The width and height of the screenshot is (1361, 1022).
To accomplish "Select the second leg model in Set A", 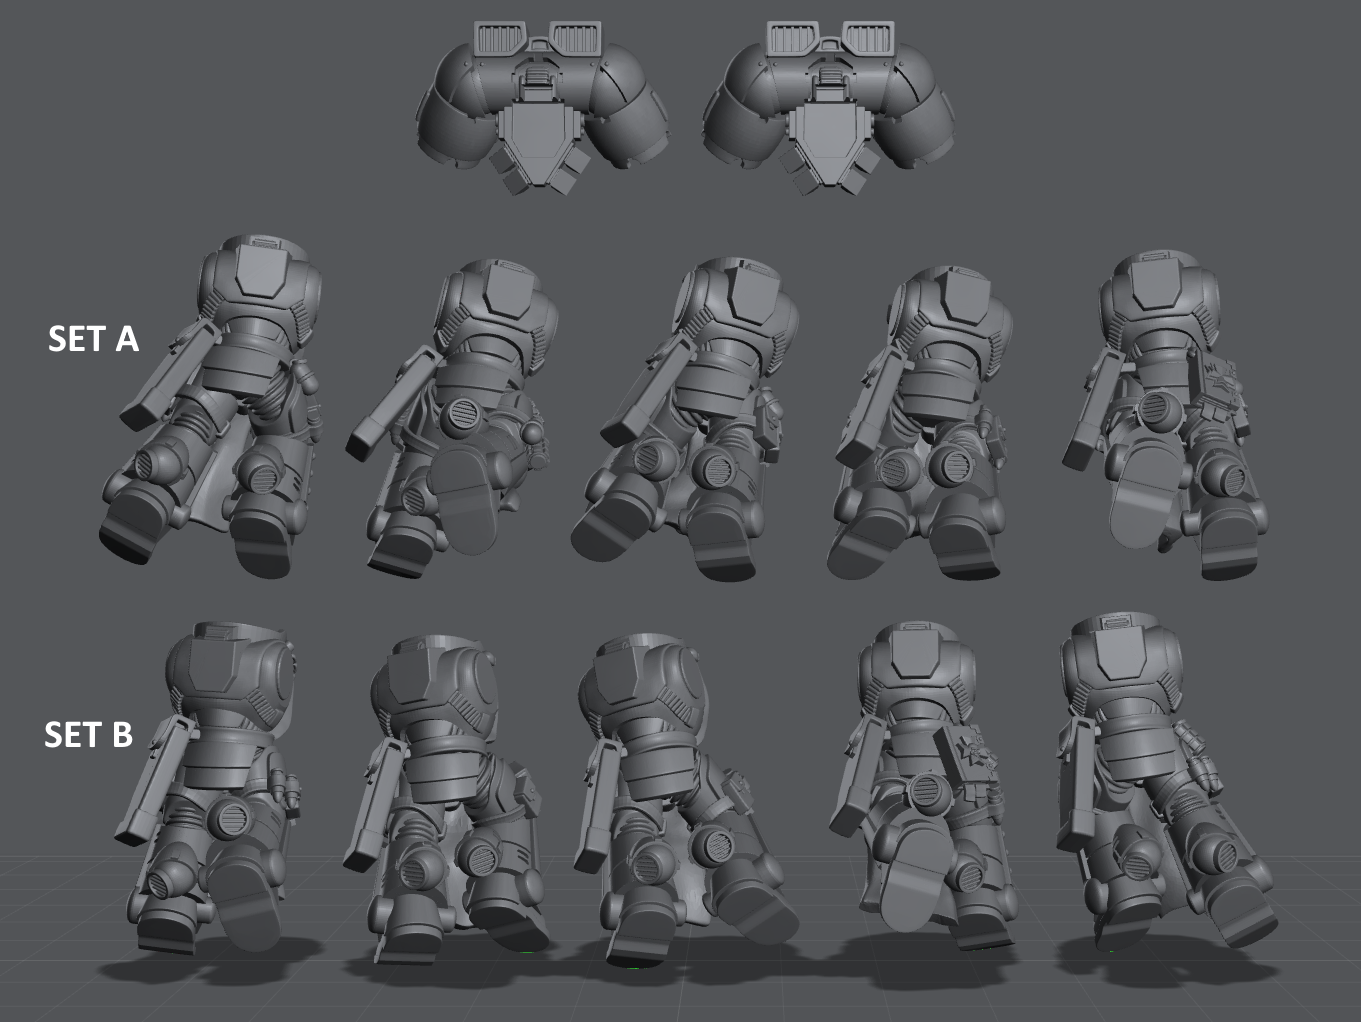I will (x=453, y=420).
